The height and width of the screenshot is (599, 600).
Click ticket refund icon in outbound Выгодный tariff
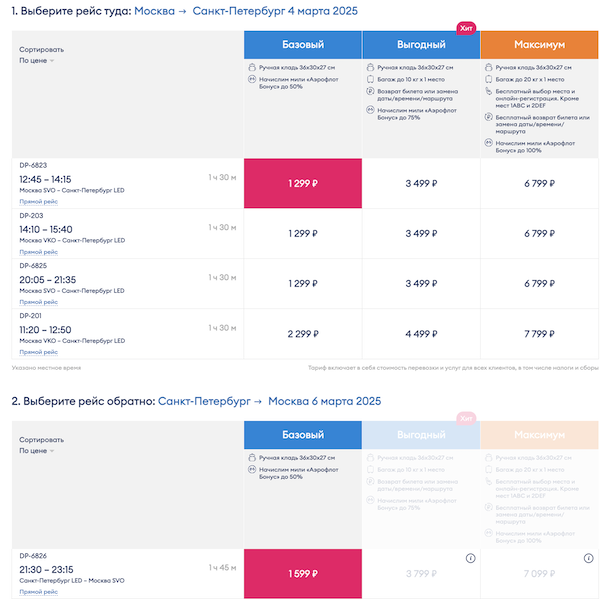coord(369,92)
